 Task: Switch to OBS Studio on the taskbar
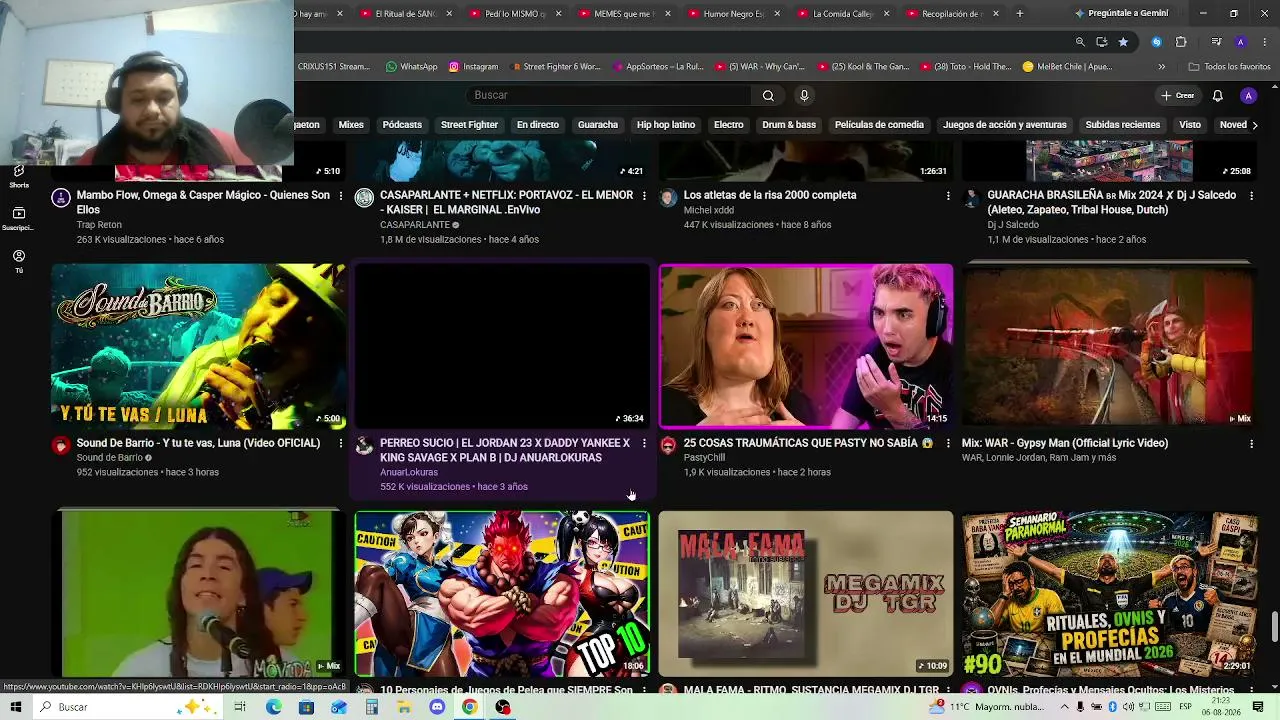pyautogui.click(x=503, y=707)
